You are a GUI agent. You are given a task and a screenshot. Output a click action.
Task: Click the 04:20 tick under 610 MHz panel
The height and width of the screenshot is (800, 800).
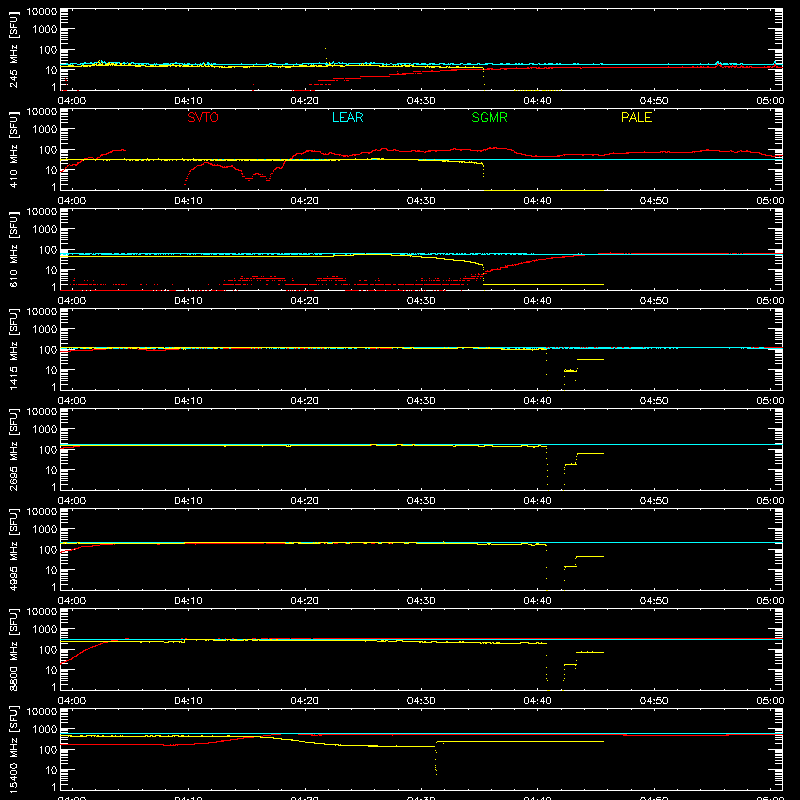point(305,301)
